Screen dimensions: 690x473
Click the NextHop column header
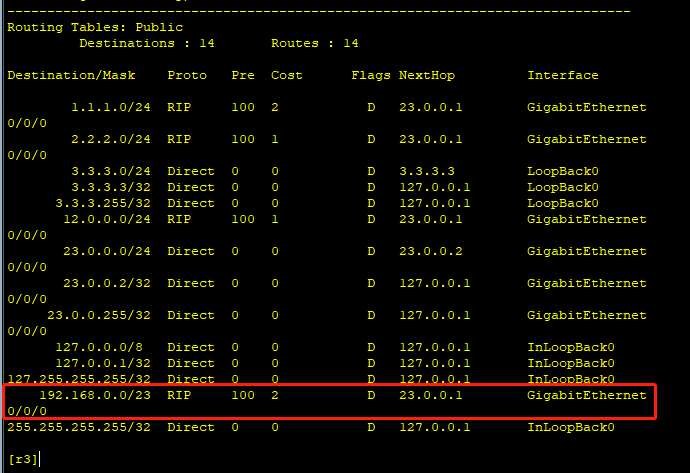pyautogui.click(x=427, y=75)
